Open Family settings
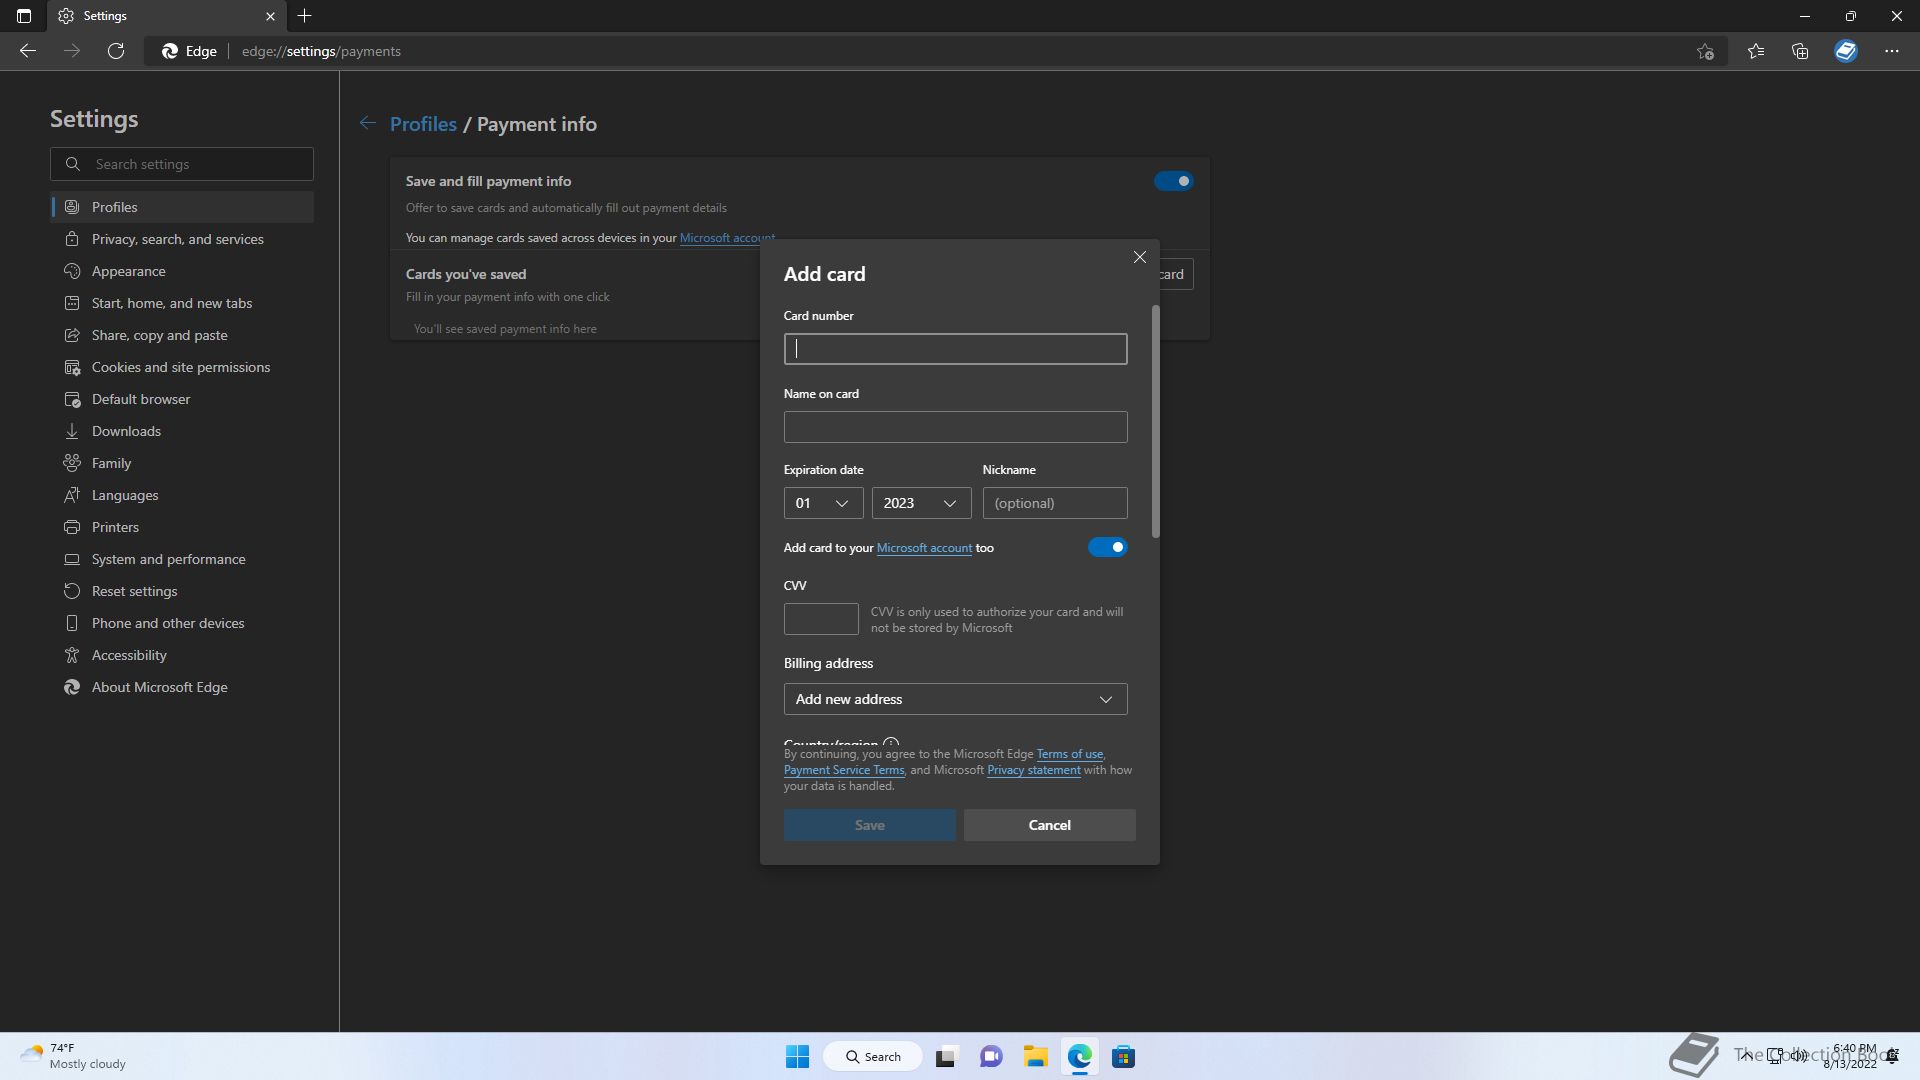The width and height of the screenshot is (1920, 1080). point(182,463)
